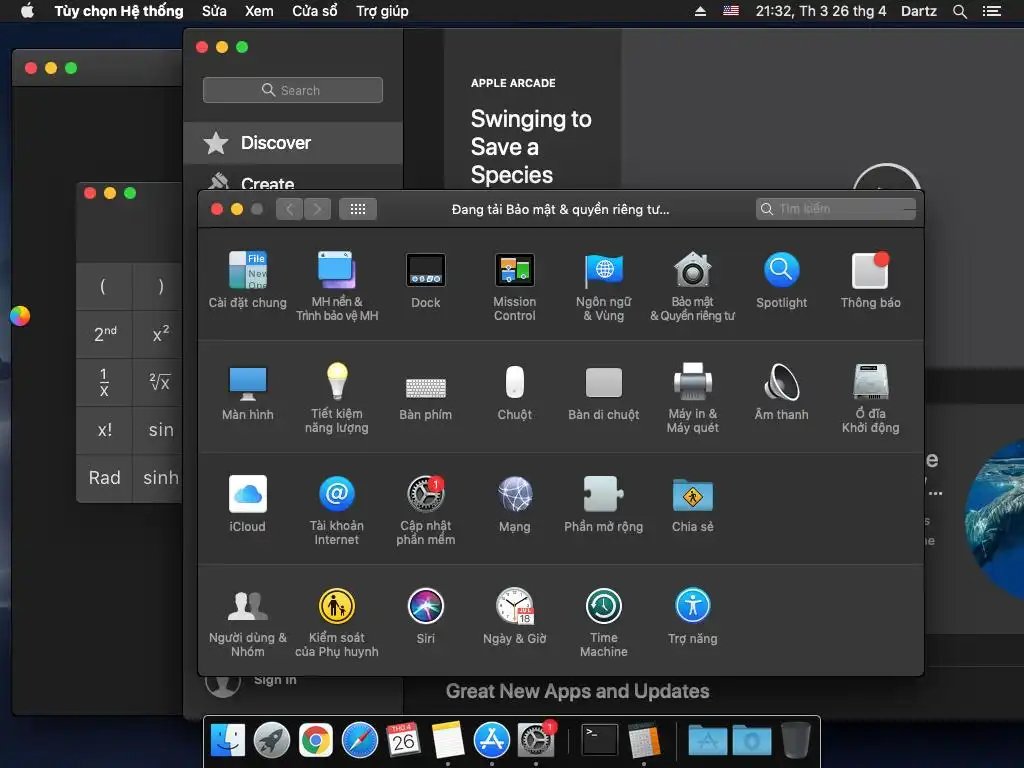This screenshot has width=1024, height=768.
Task: Click the left parenthesis Calculator button
Action: [x=104, y=286]
